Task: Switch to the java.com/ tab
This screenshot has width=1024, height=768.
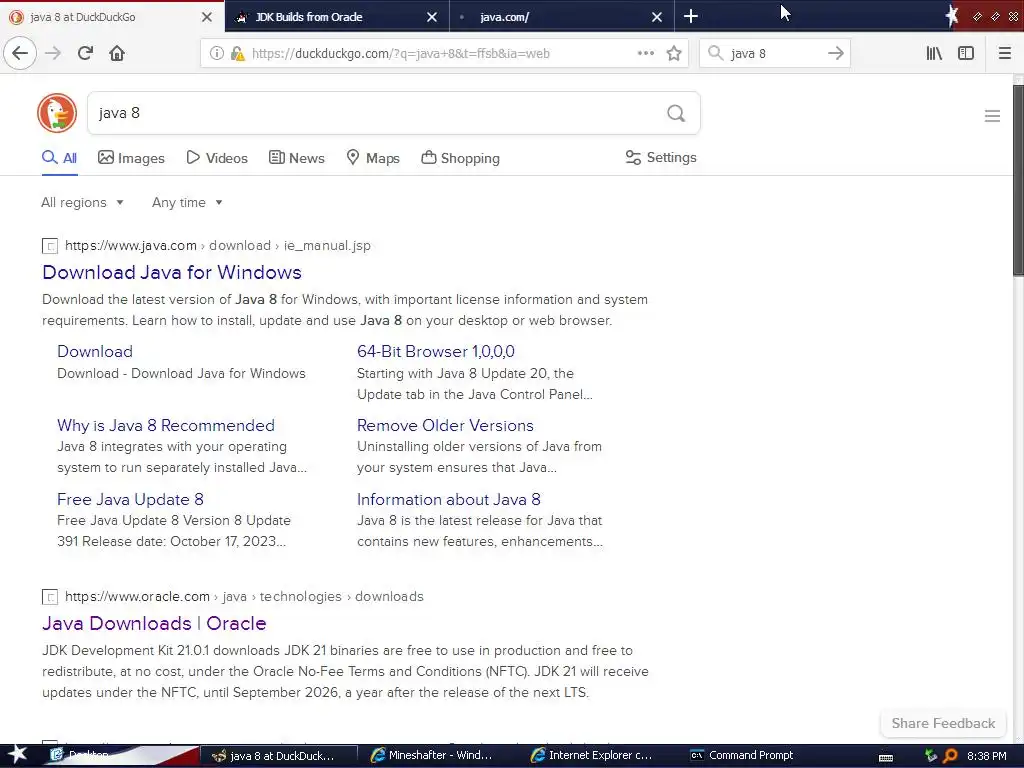Action: pos(562,17)
